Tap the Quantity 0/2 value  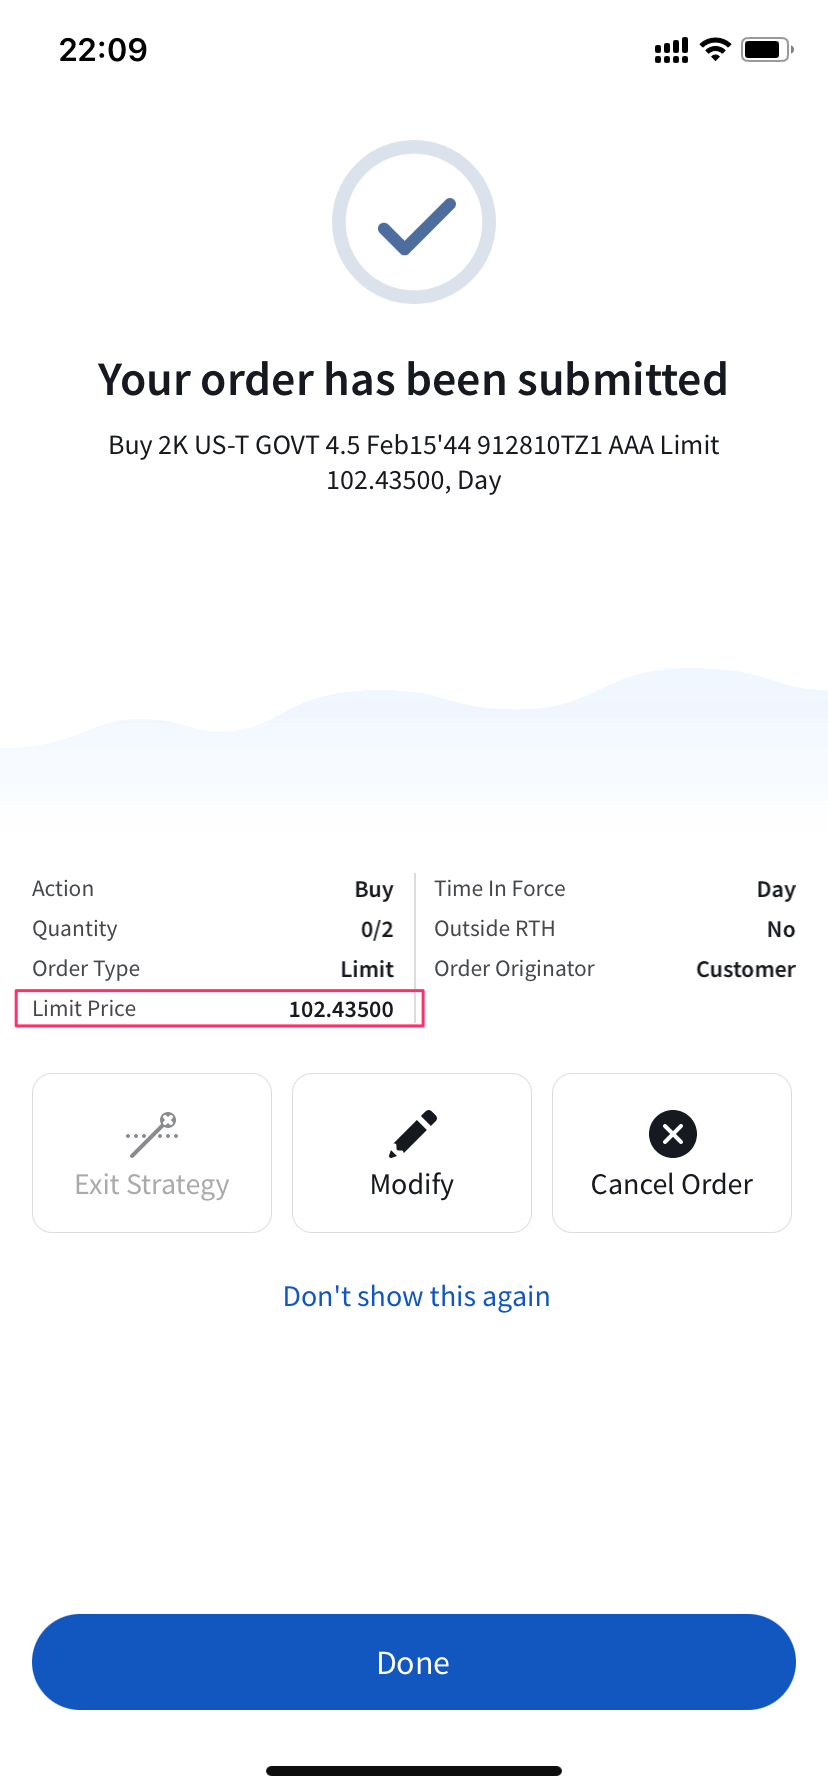coord(377,930)
